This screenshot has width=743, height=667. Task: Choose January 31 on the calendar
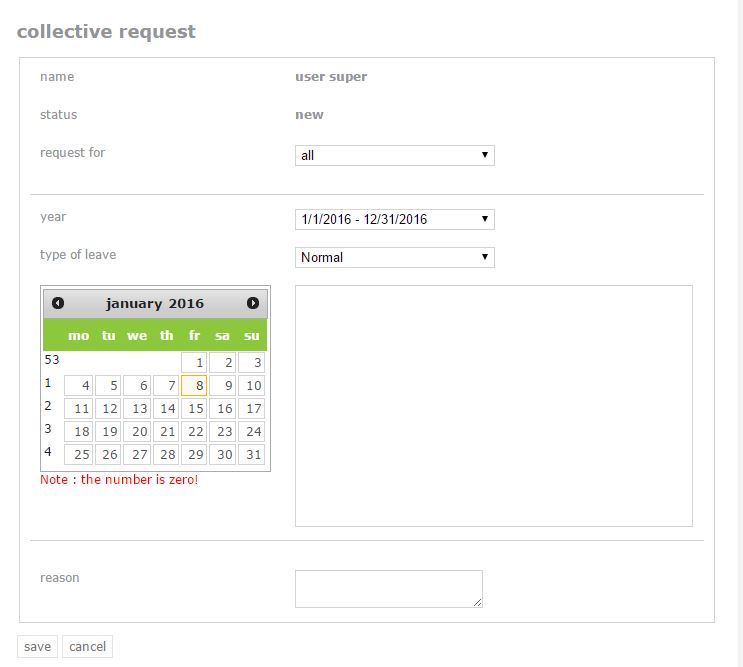(251, 454)
